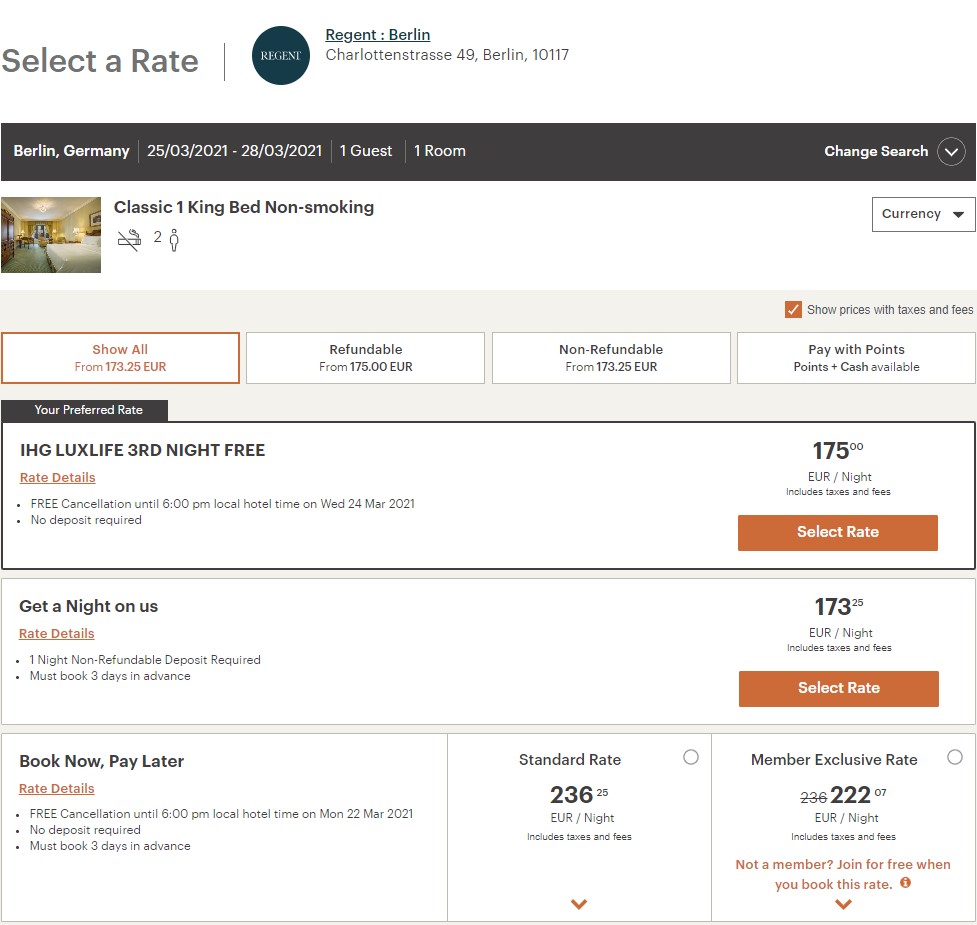The width and height of the screenshot is (977, 925).
Task: Click Not a member? Join for free link
Action: coord(842,874)
